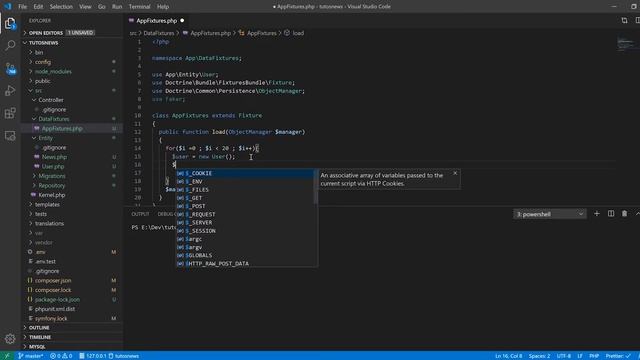Click the master branch in status bar
This screenshot has height=360, width=640.
pyautogui.click(x=31, y=356)
